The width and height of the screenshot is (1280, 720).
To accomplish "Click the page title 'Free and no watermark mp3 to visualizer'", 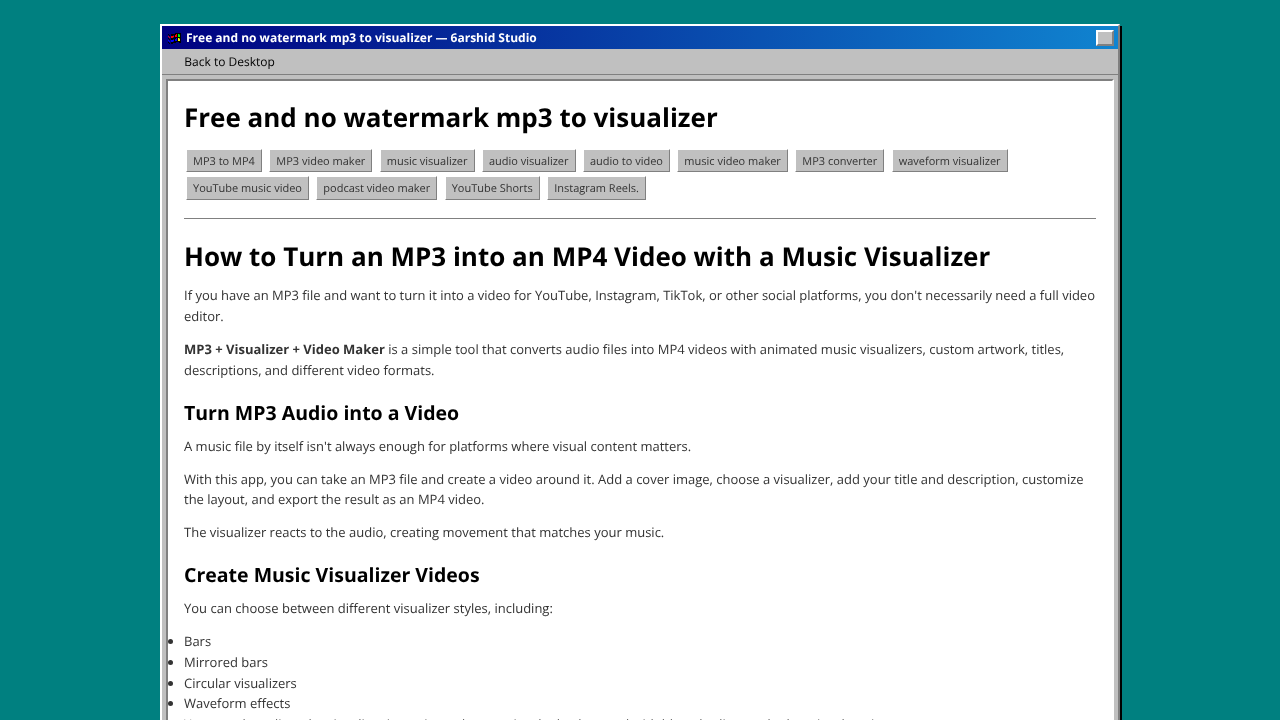I will (451, 118).
